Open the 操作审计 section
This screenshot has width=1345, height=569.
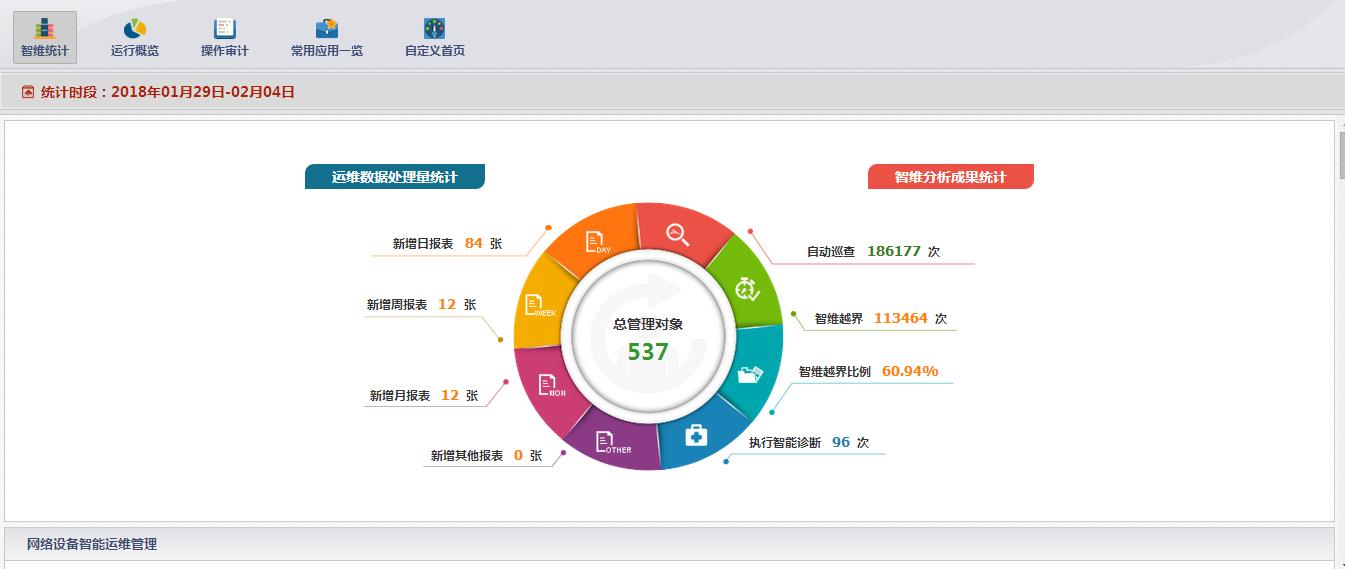(x=224, y=38)
